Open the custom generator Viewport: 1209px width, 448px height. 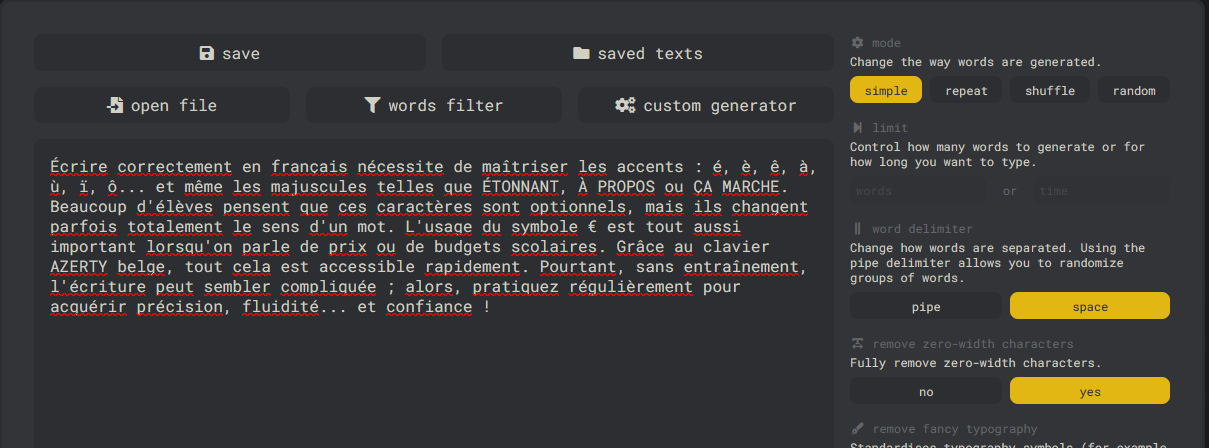point(706,105)
